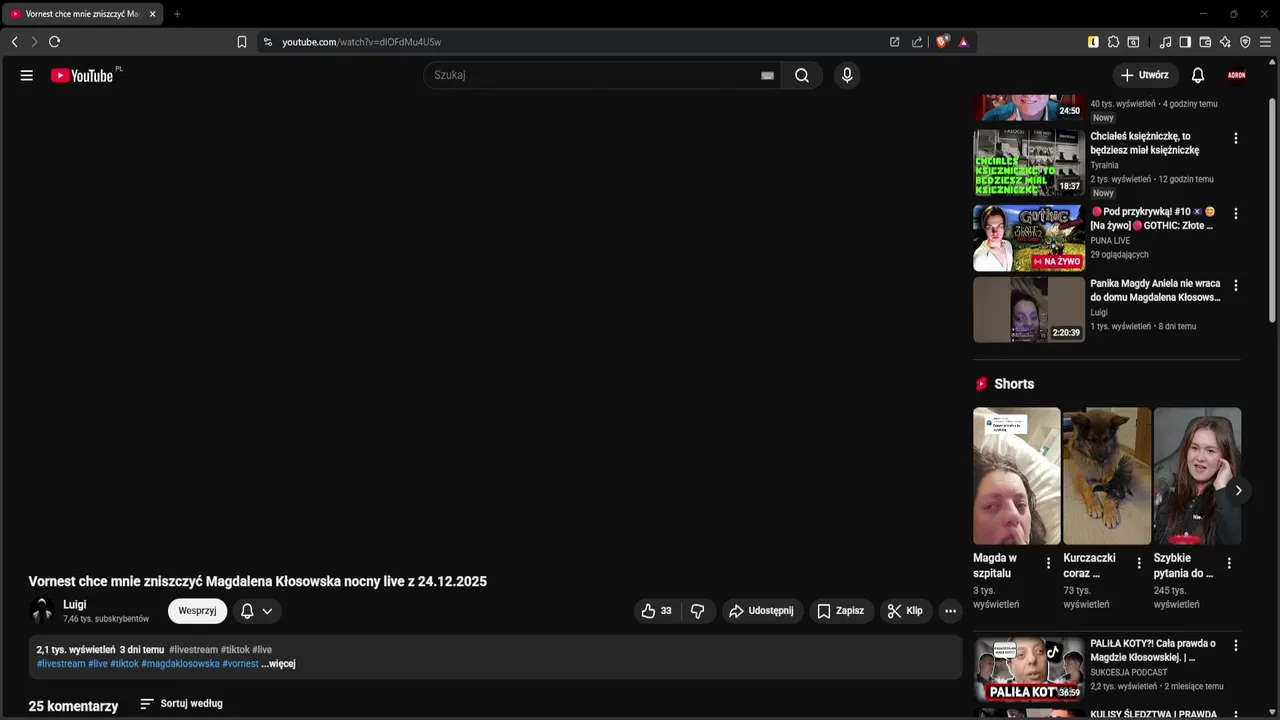Viewport: 1280px width, 720px height.
Task: Open browser extensions puzzle icon
Action: click(x=1113, y=42)
